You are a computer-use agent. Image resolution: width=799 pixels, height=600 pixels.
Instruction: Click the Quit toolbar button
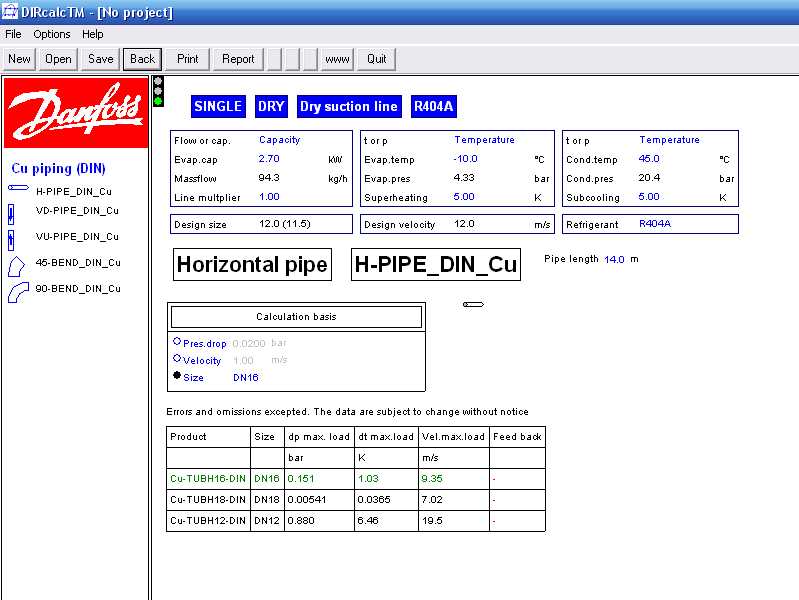pos(377,59)
